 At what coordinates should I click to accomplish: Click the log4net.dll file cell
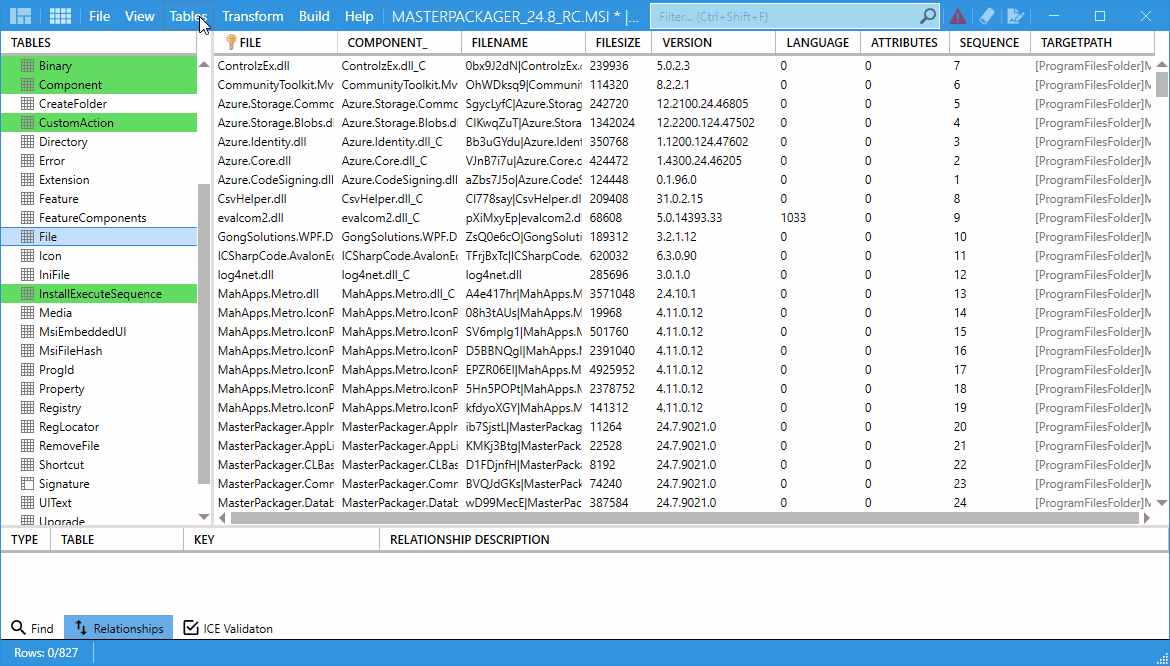(x=245, y=275)
